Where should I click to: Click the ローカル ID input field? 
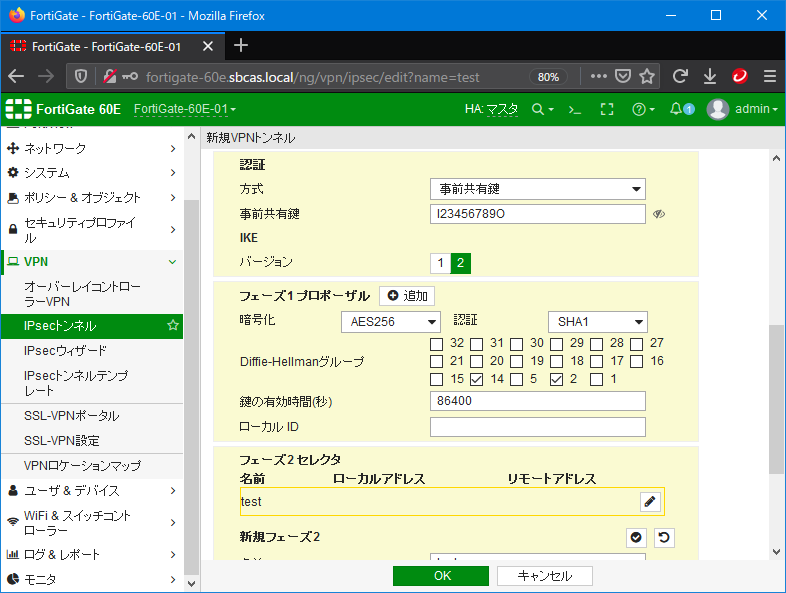538,427
